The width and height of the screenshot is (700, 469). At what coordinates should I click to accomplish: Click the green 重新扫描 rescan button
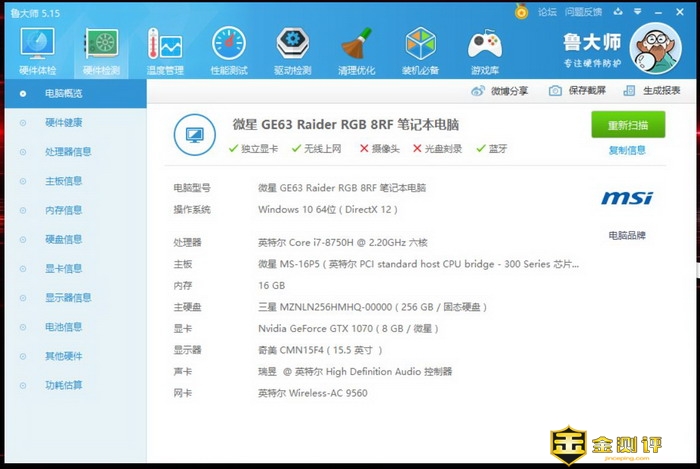coord(627,125)
